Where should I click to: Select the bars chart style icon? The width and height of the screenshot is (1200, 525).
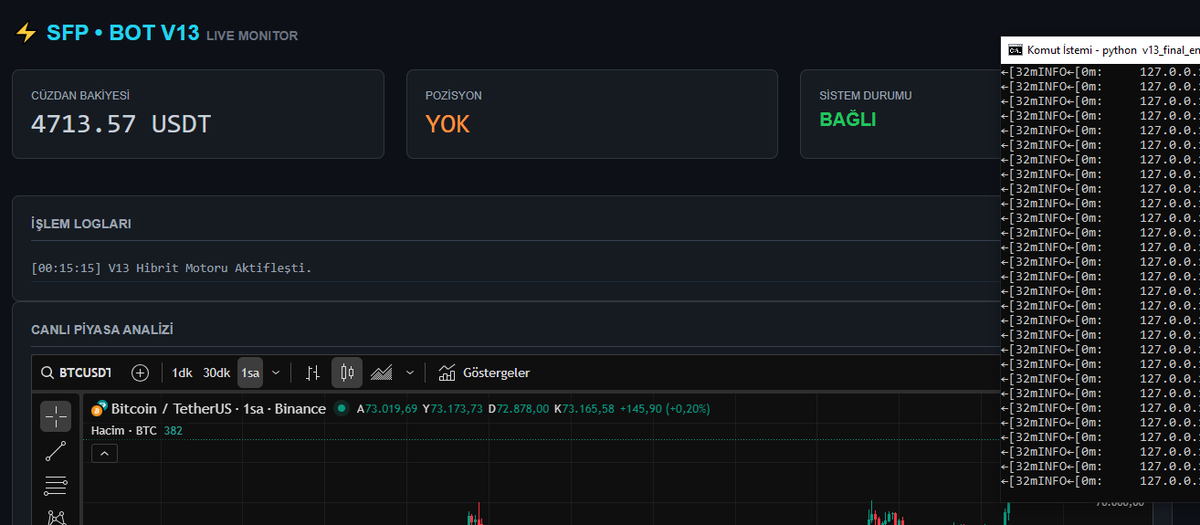313,373
